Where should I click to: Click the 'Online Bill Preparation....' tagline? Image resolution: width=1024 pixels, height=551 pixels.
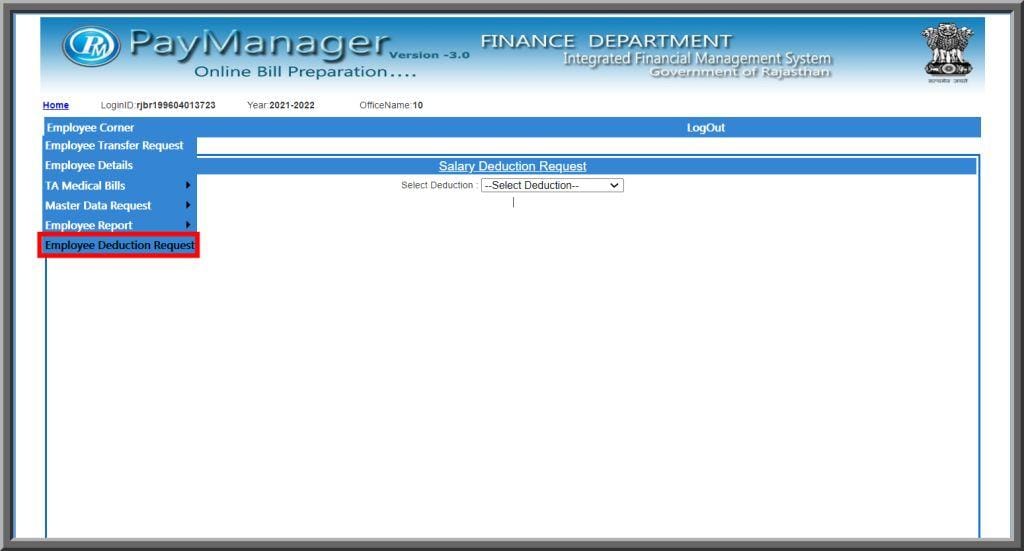coord(306,72)
